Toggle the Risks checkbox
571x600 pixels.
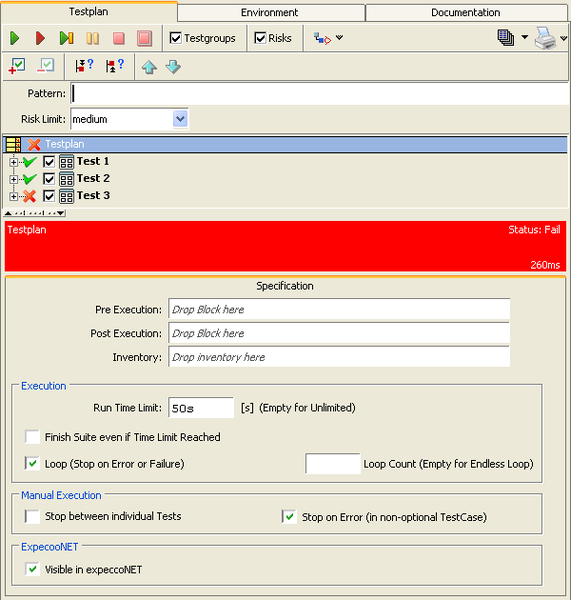(260, 38)
